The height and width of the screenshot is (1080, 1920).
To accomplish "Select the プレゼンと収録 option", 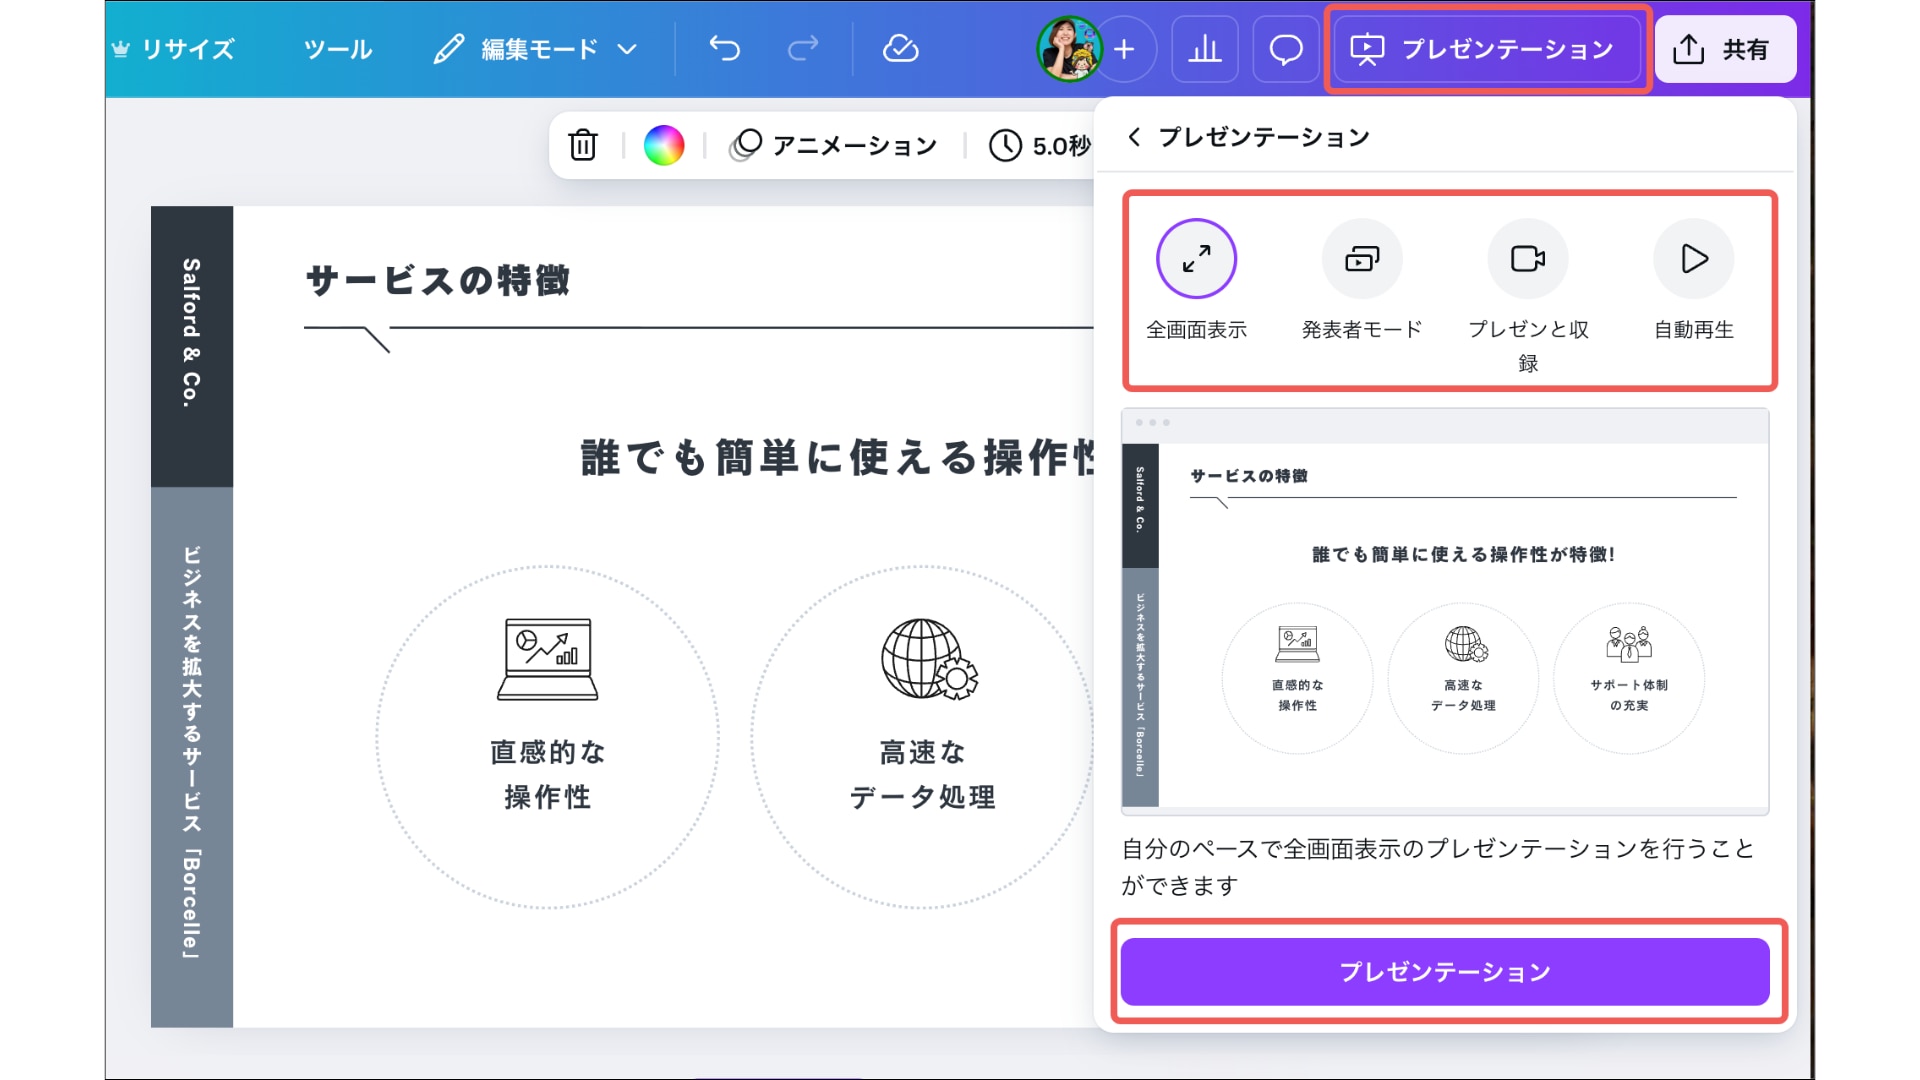I will pos(1527,259).
